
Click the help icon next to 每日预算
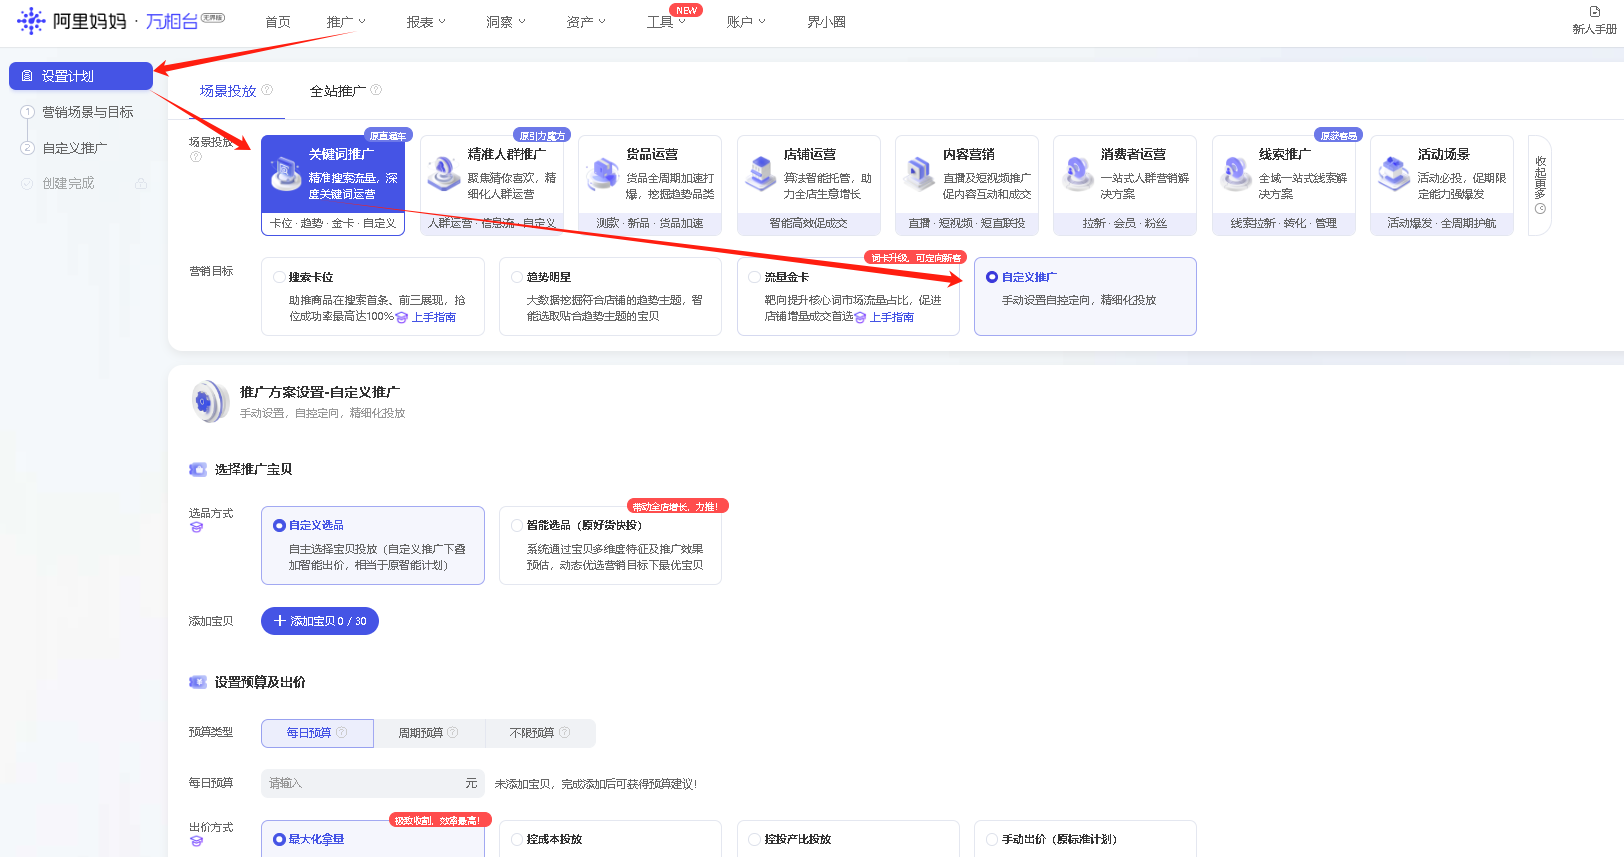tap(342, 733)
